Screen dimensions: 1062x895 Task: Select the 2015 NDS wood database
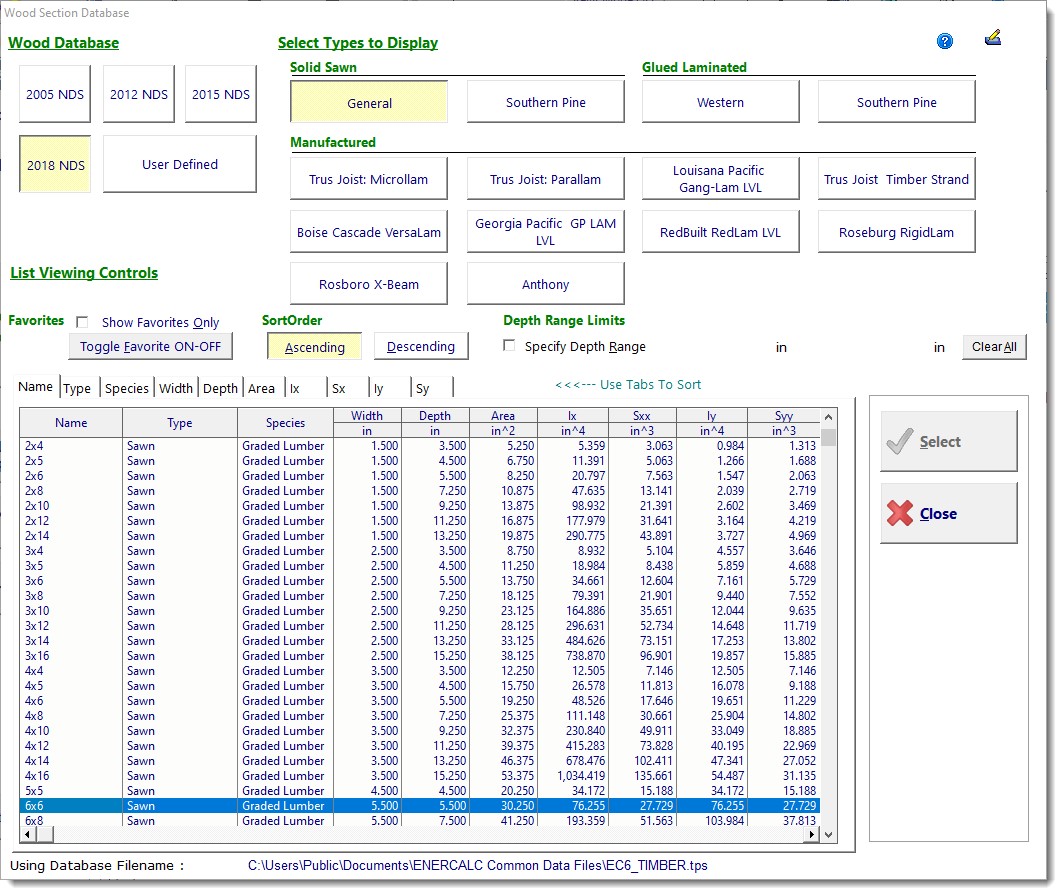pyautogui.click(x=220, y=92)
